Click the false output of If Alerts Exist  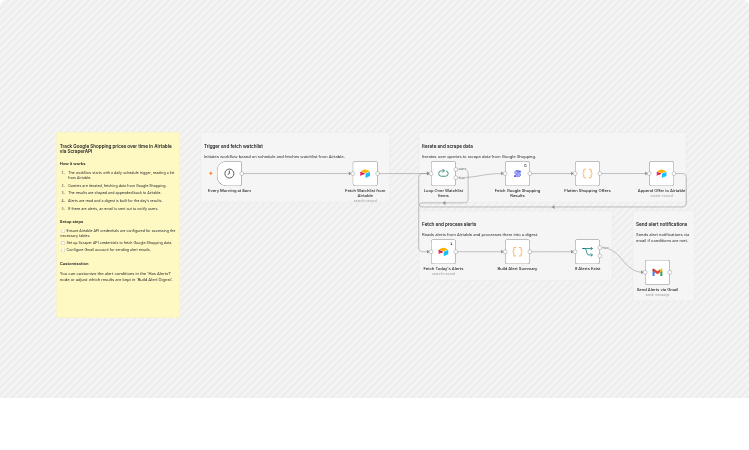click(x=600, y=256)
